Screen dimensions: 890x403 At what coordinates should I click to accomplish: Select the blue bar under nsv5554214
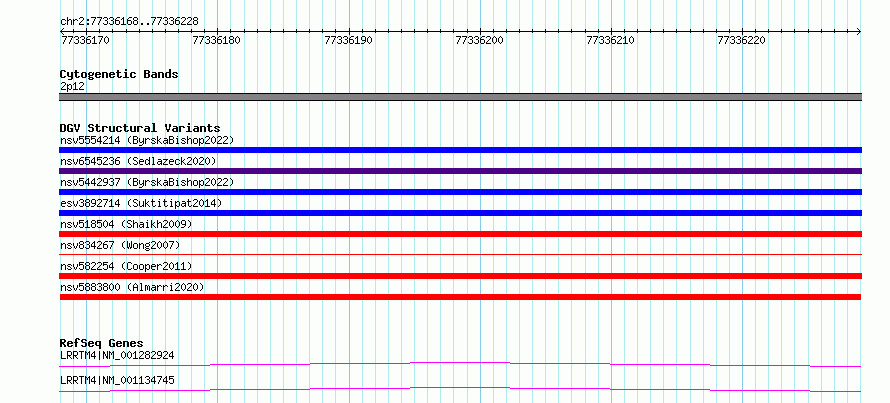[x=460, y=150]
